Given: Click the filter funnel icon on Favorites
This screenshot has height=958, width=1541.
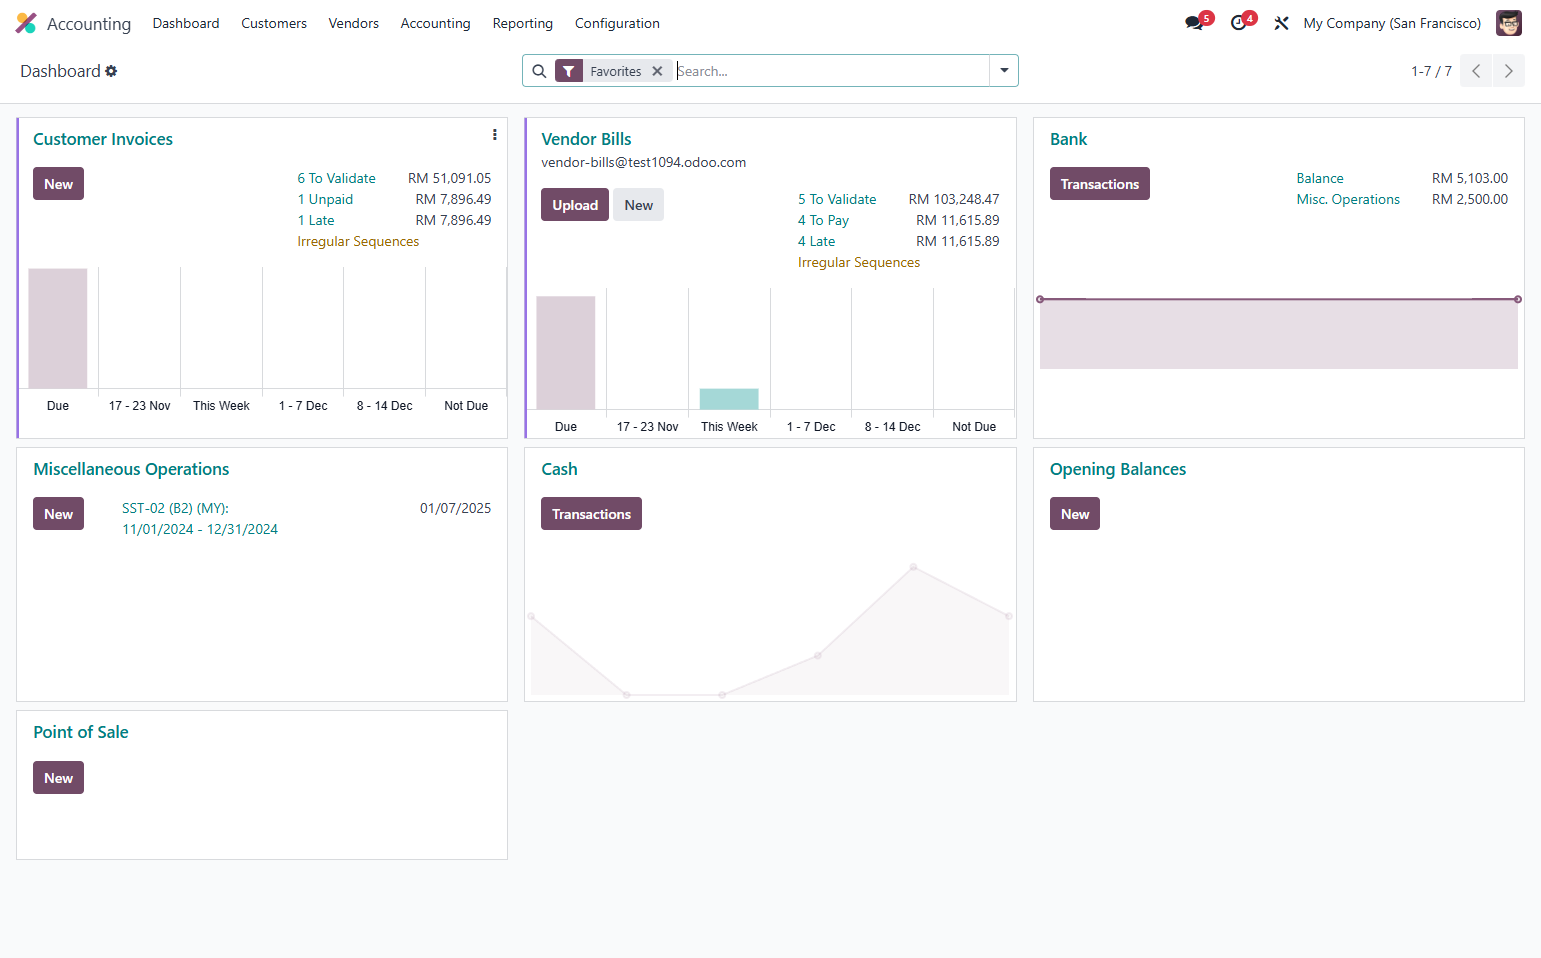Looking at the screenshot, I should [569, 71].
